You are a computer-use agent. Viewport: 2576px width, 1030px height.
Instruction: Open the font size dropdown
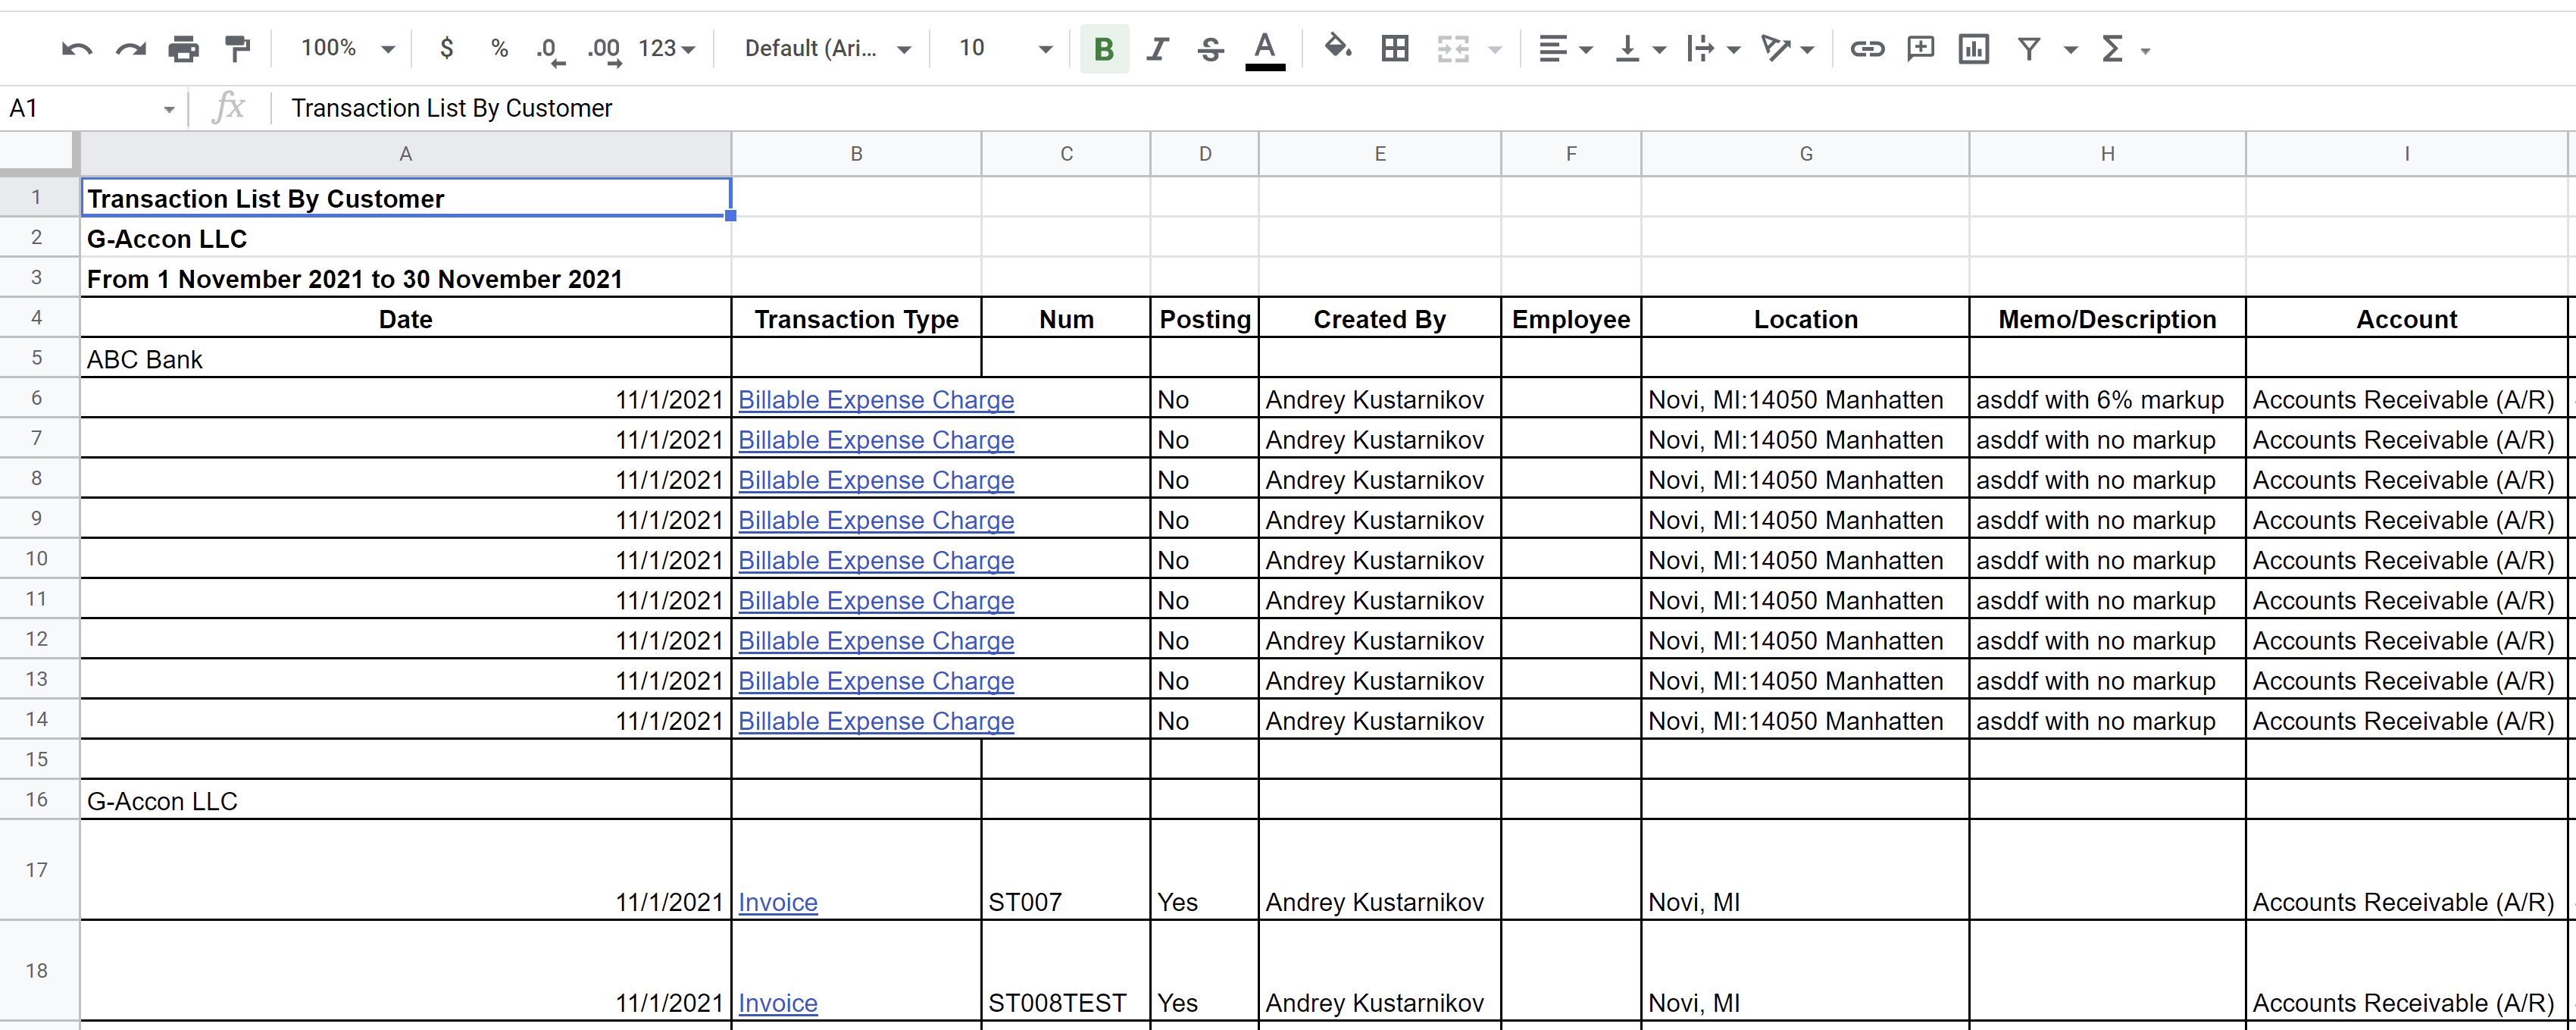(x=1005, y=48)
